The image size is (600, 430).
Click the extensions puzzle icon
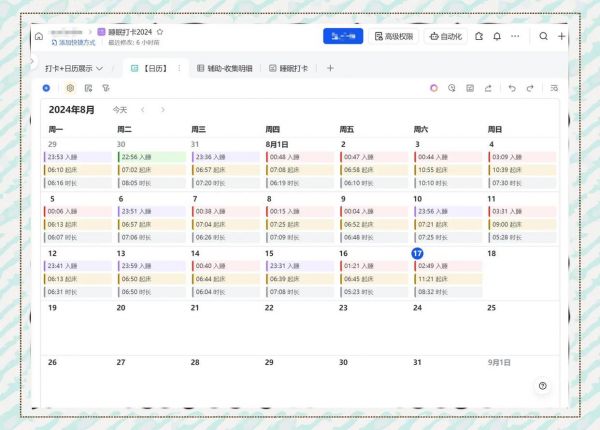pos(479,36)
